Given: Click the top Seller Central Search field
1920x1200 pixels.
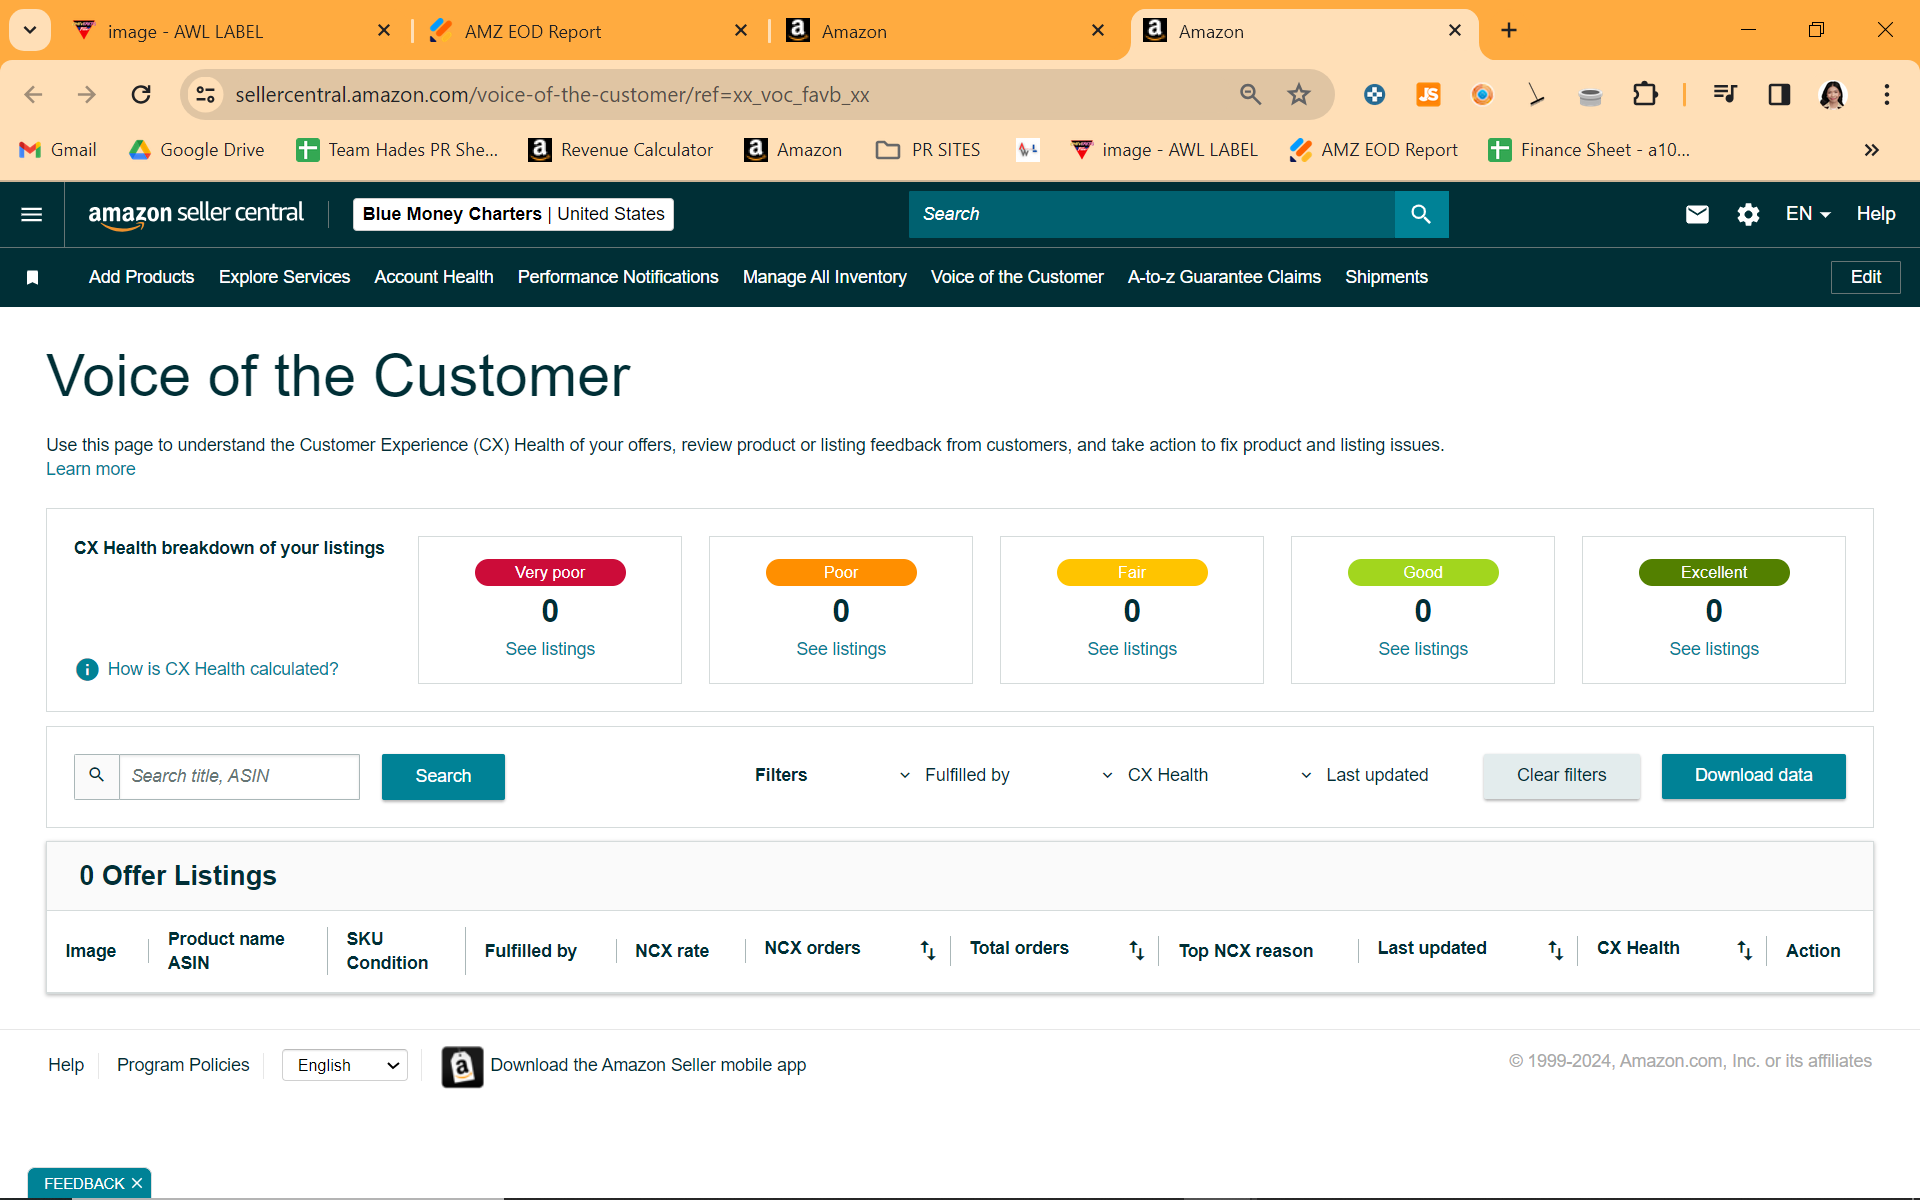Looking at the screenshot, I should coord(1152,214).
